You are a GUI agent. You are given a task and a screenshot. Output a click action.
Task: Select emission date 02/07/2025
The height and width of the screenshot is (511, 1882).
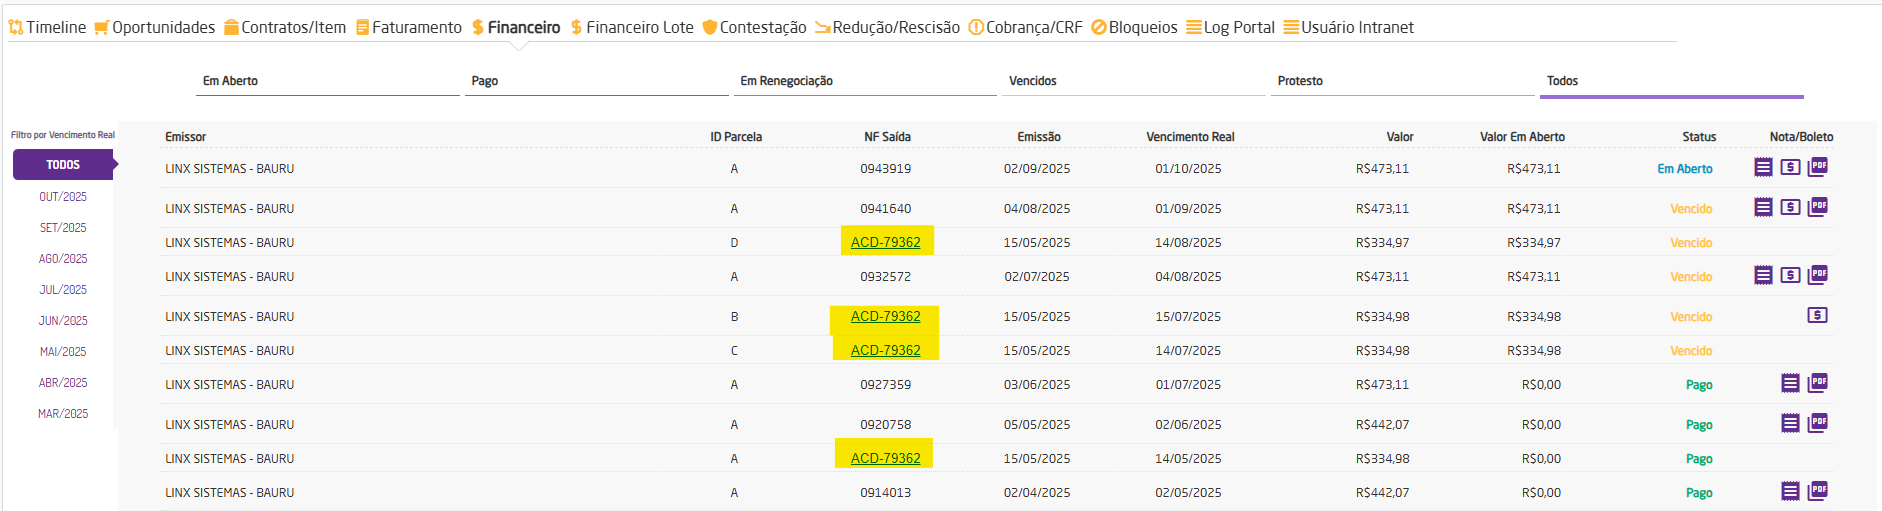pyautogui.click(x=1037, y=277)
